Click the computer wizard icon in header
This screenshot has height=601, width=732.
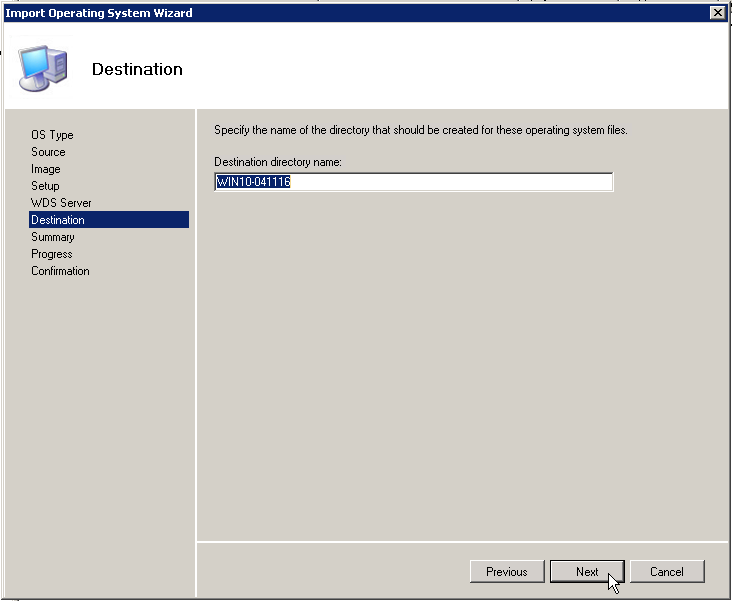[x=42, y=68]
